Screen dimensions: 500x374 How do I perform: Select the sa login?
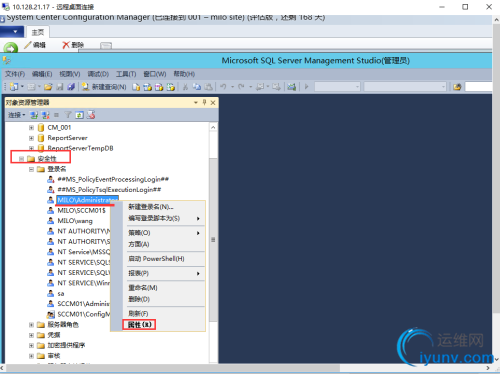click(61, 294)
